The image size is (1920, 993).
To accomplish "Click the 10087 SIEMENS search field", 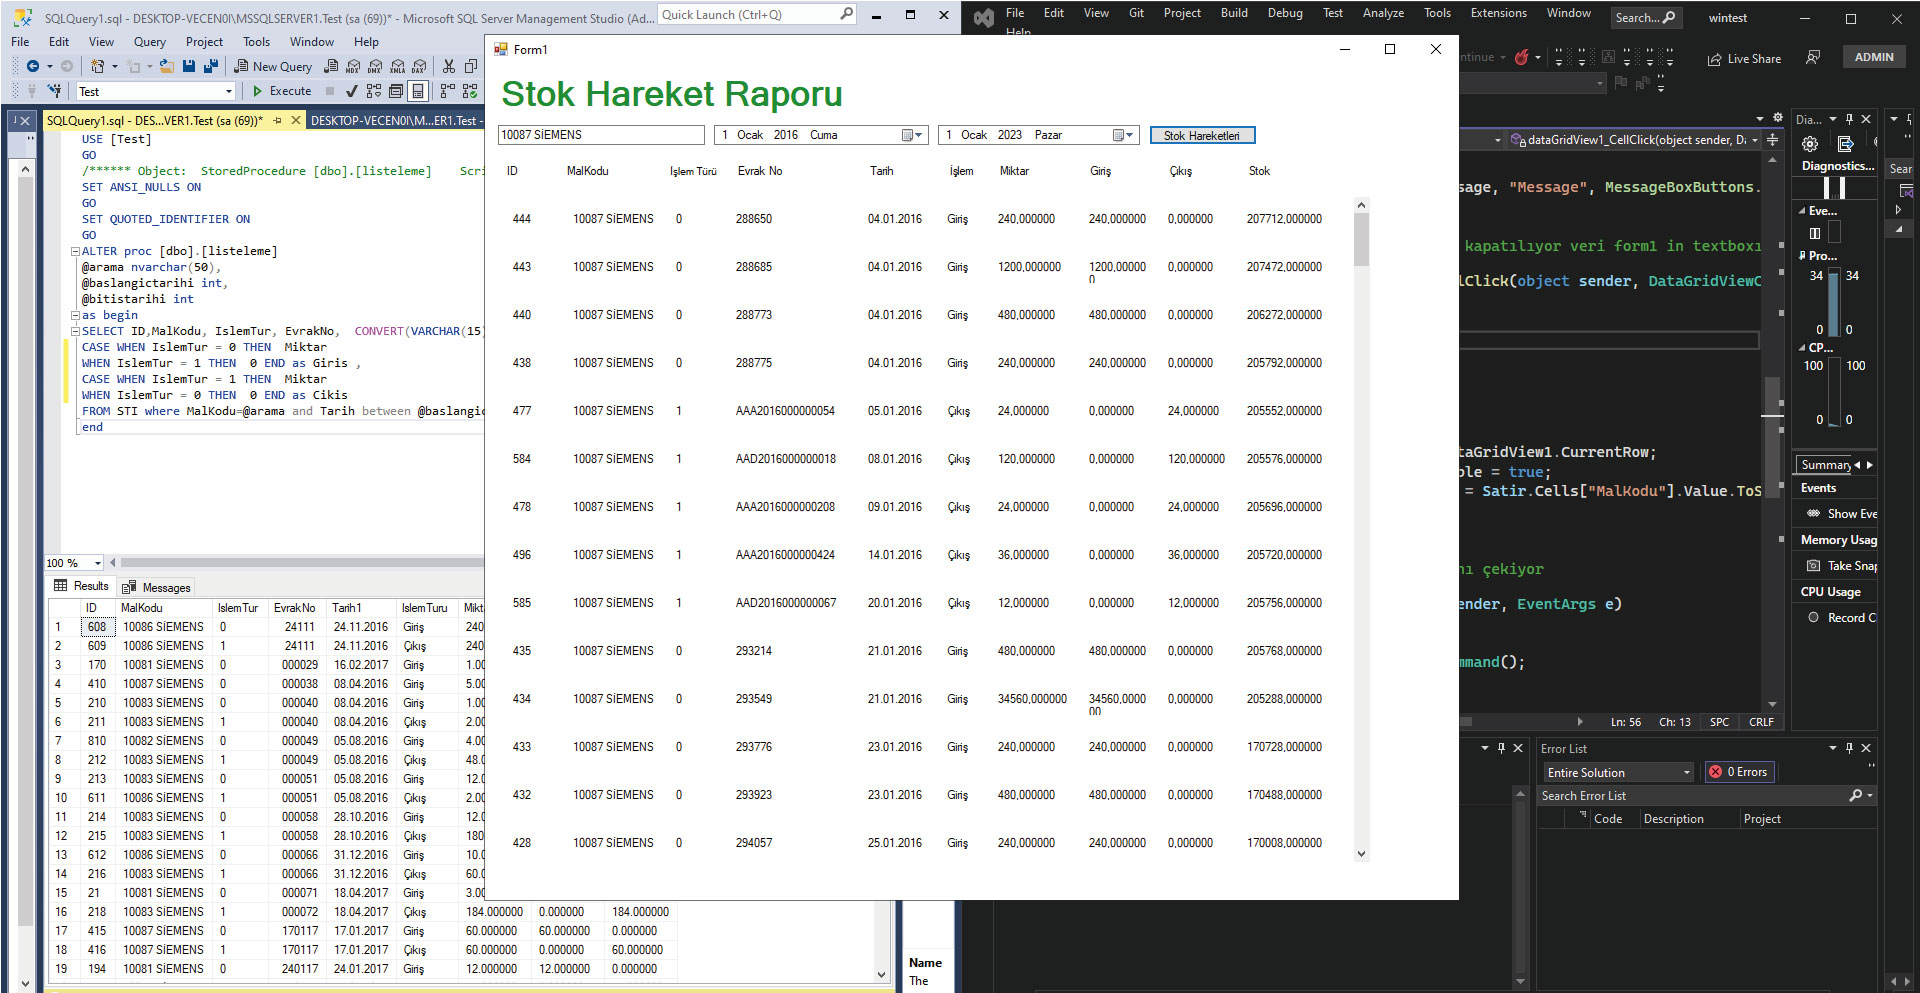I will coord(600,135).
